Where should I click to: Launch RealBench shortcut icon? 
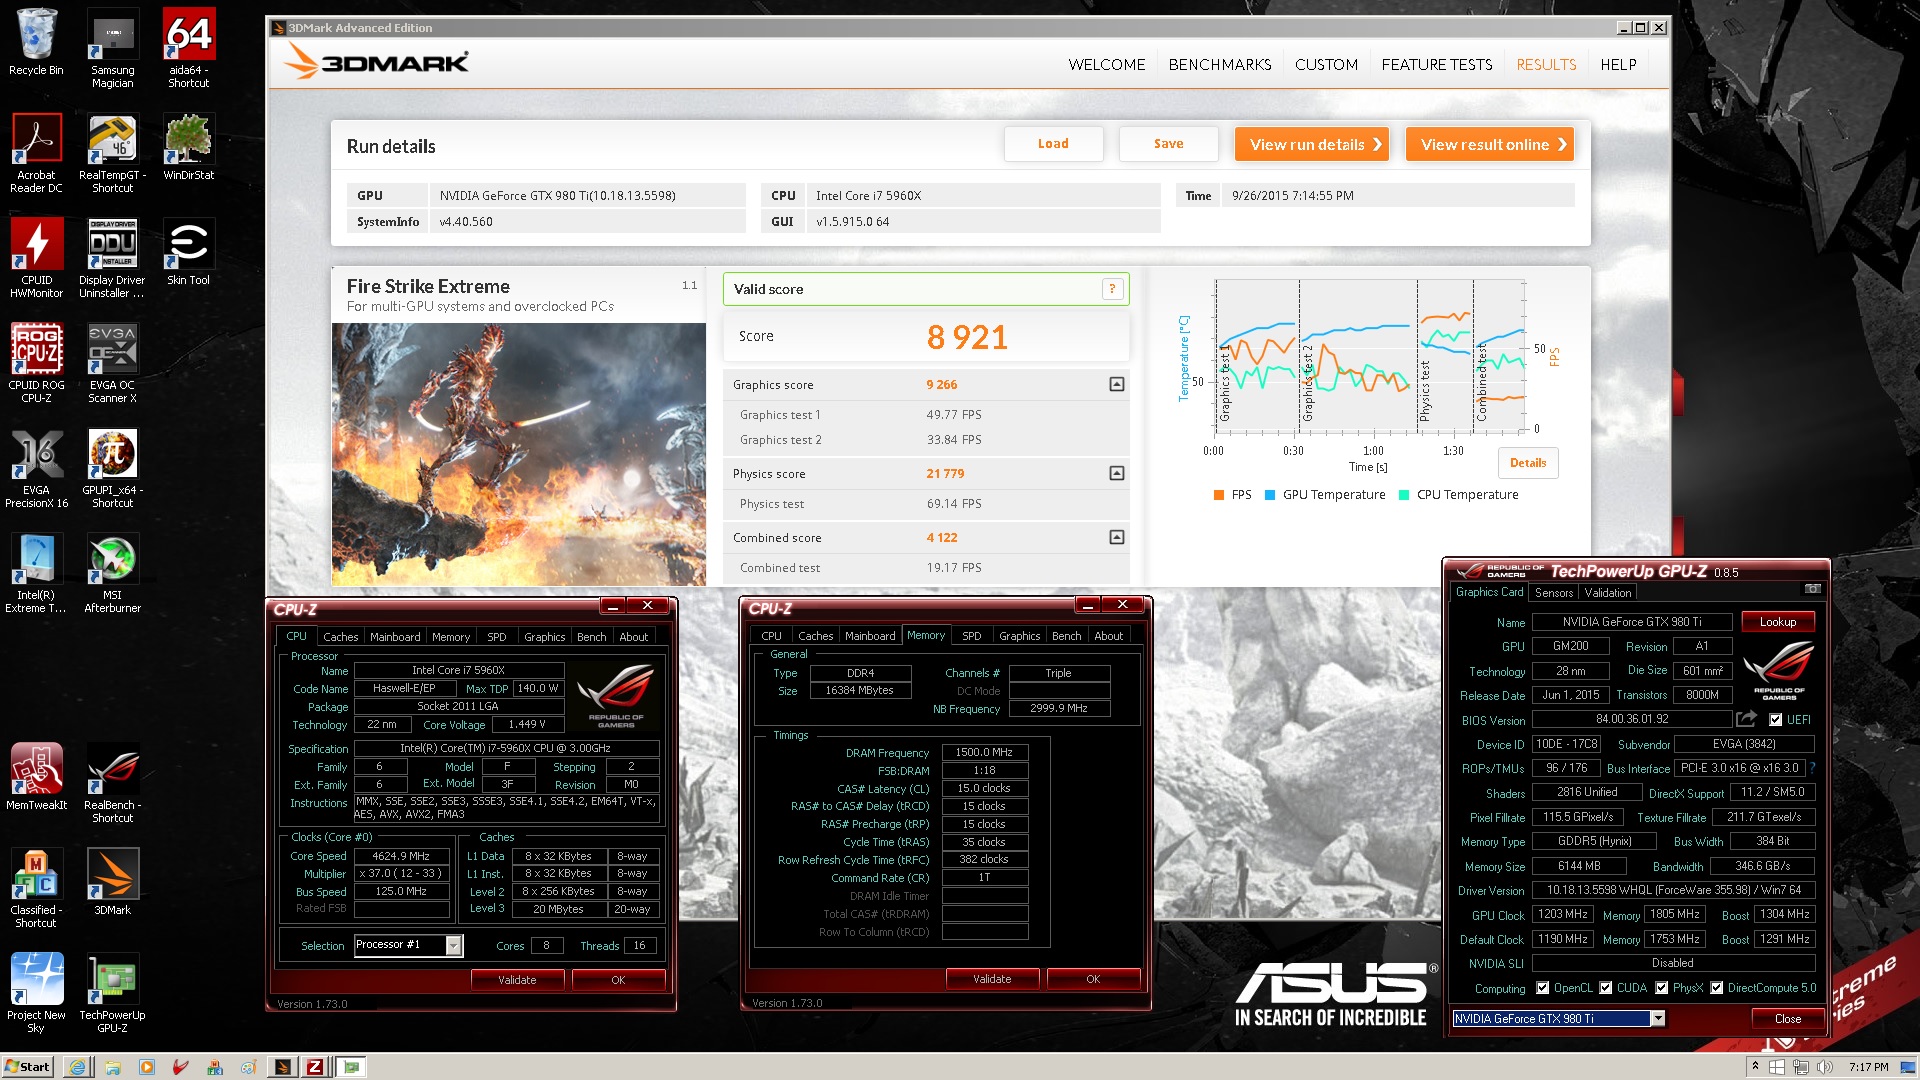[x=112, y=783]
